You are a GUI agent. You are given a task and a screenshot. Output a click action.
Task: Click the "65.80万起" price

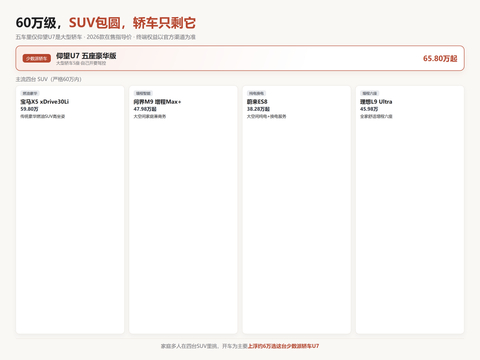click(x=440, y=58)
